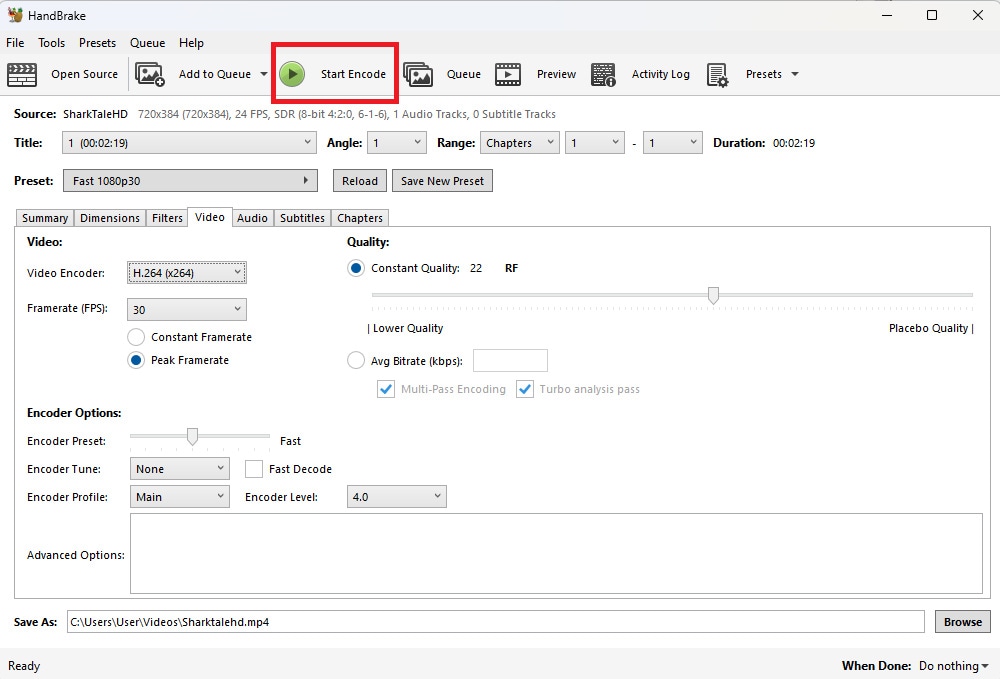1000x679 pixels.
Task: Click the Preview filmstrip icon
Action: click(x=508, y=75)
